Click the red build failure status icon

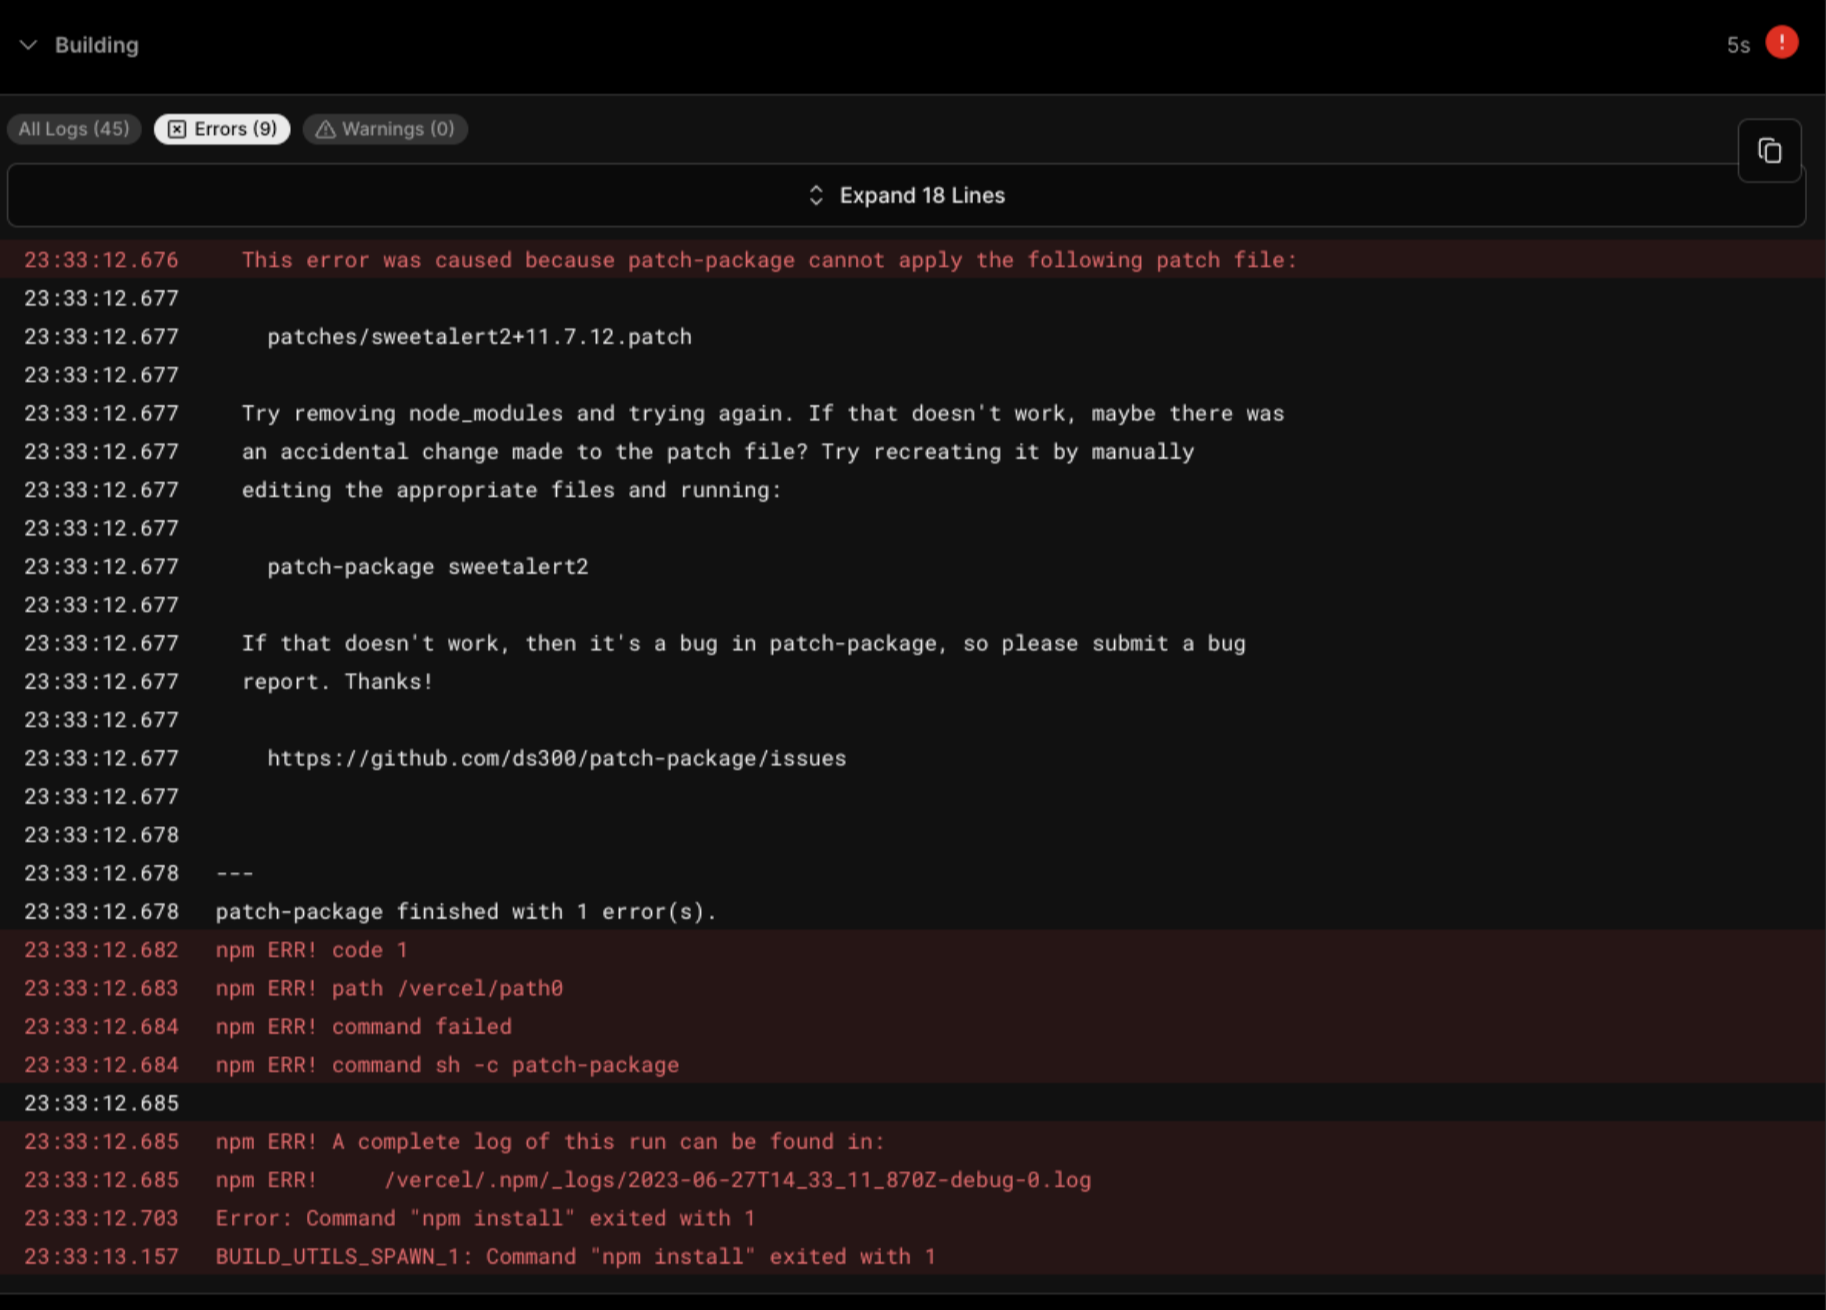click(1781, 43)
